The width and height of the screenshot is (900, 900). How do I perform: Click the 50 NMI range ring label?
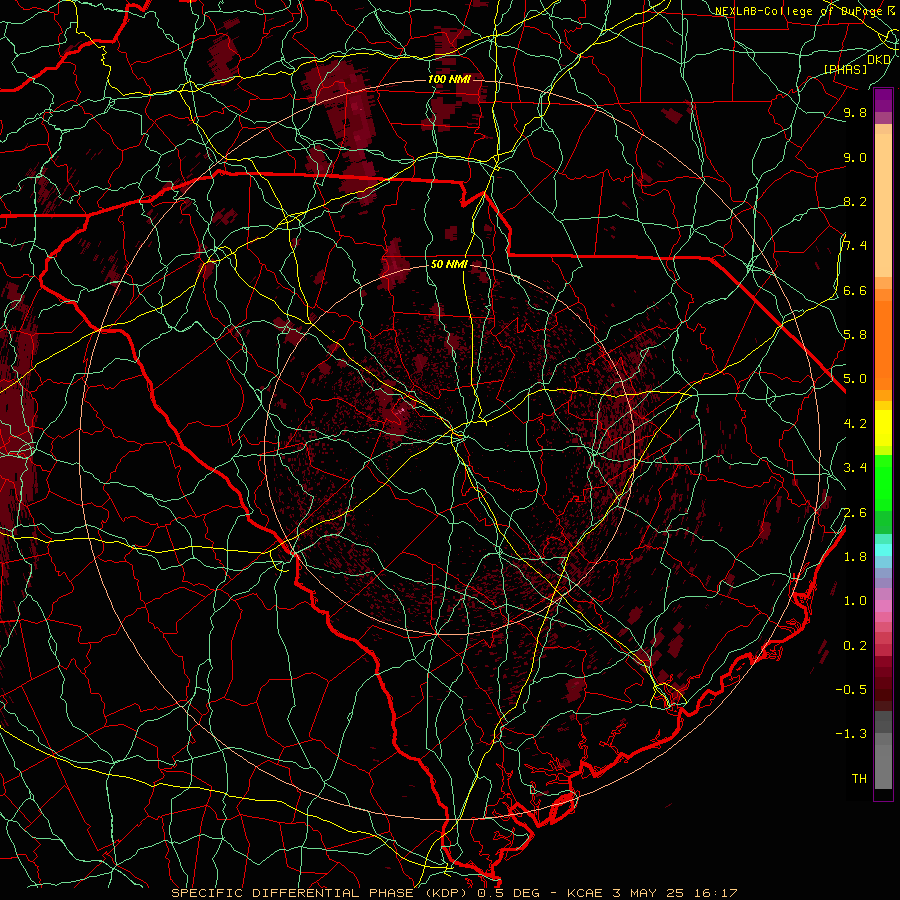(x=449, y=265)
